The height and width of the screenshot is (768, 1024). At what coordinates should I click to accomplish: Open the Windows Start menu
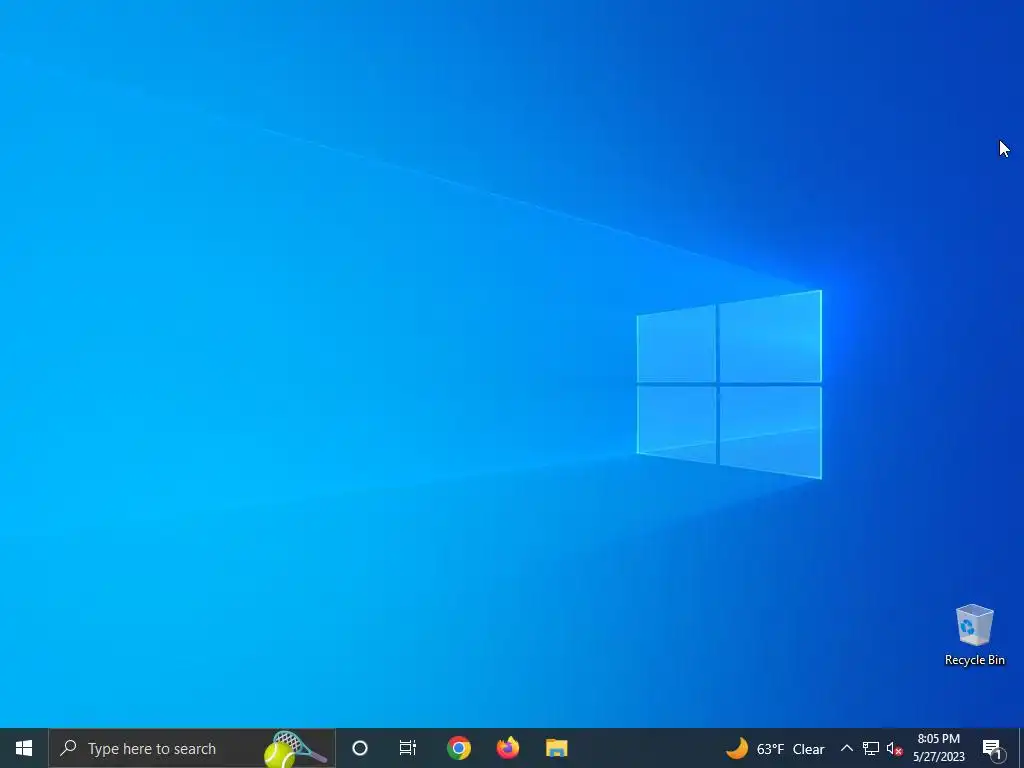tap(24, 748)
